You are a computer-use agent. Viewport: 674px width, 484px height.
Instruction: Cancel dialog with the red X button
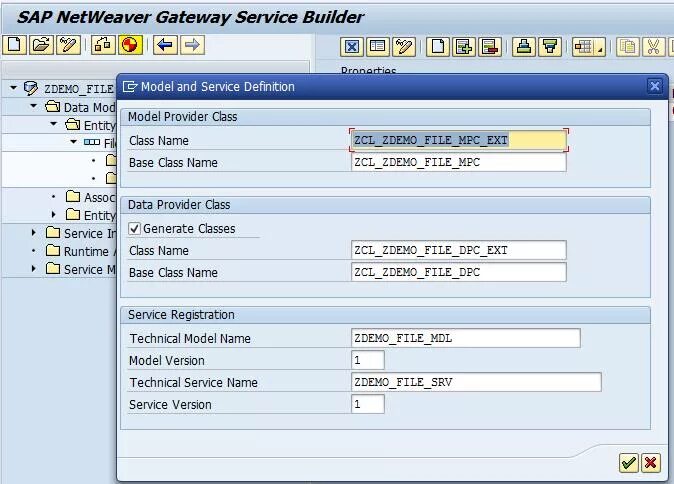(651, 463)
